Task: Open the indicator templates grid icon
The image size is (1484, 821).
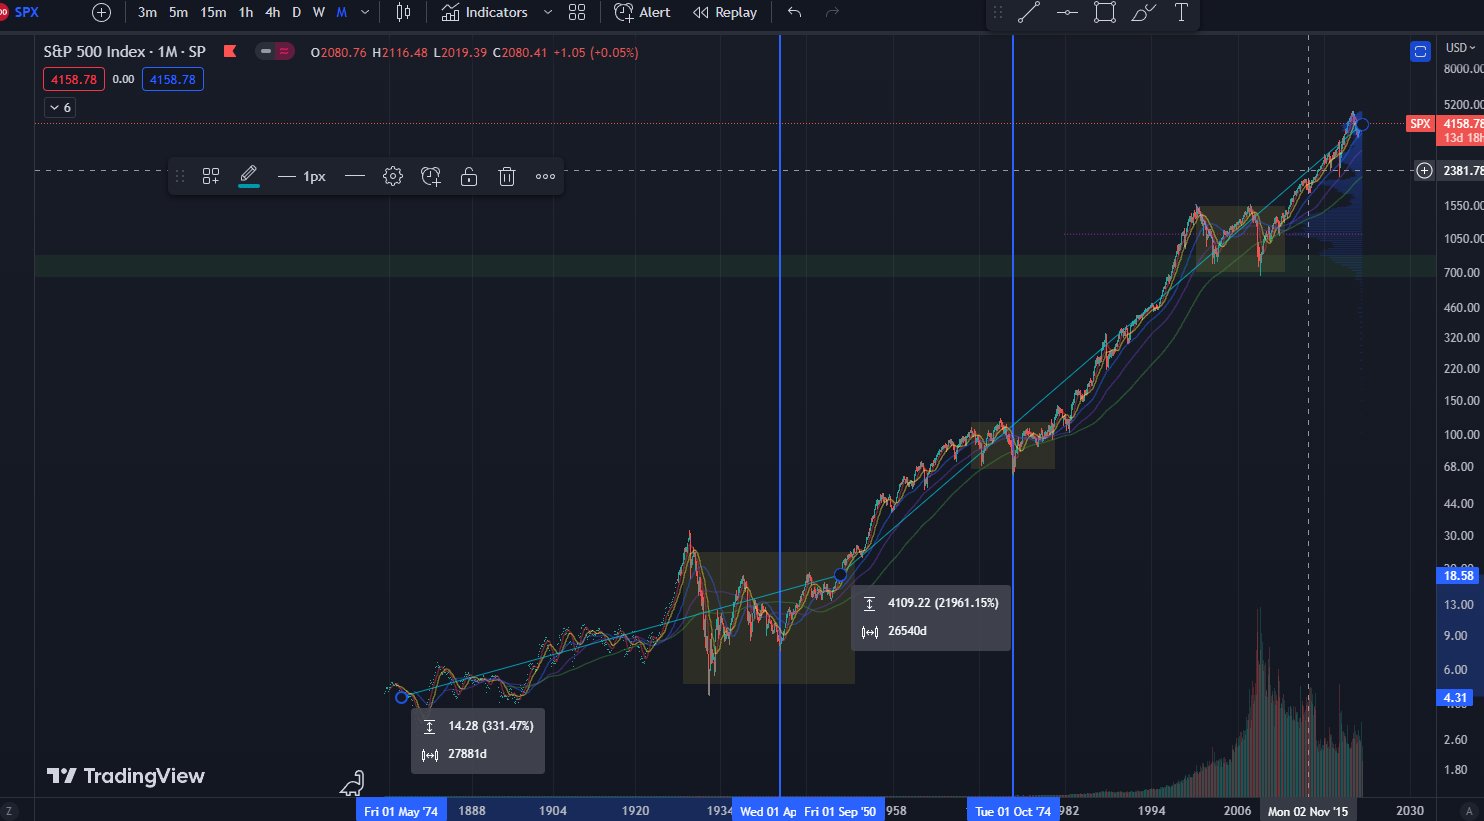Action: 577,12
